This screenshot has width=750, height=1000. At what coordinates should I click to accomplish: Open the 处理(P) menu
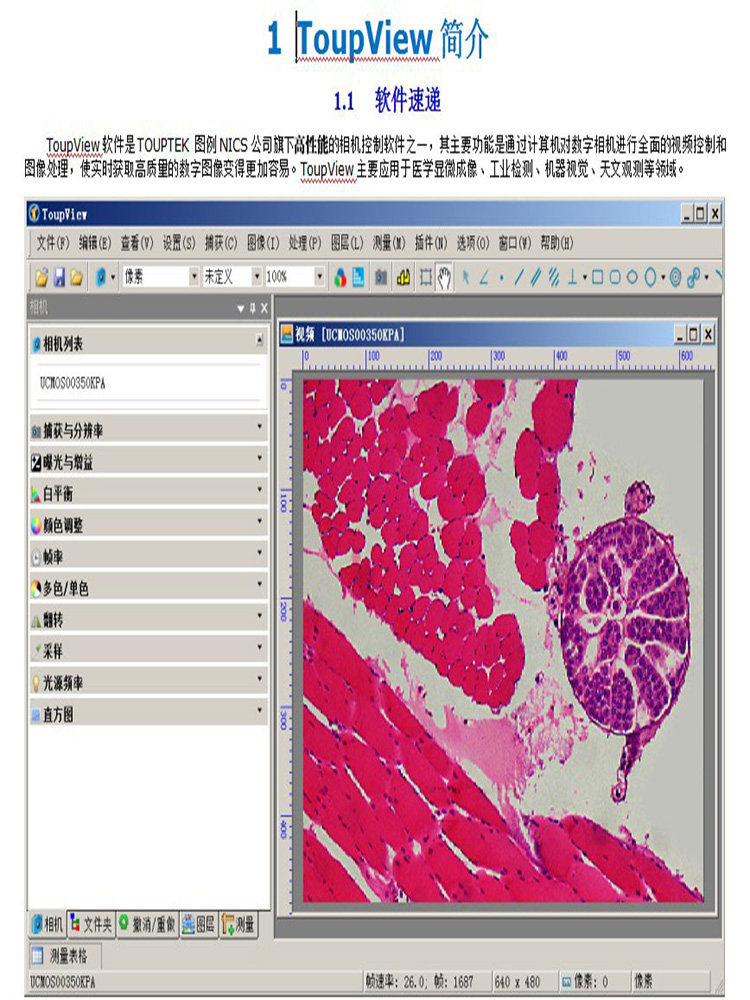[x=304, y=243]
